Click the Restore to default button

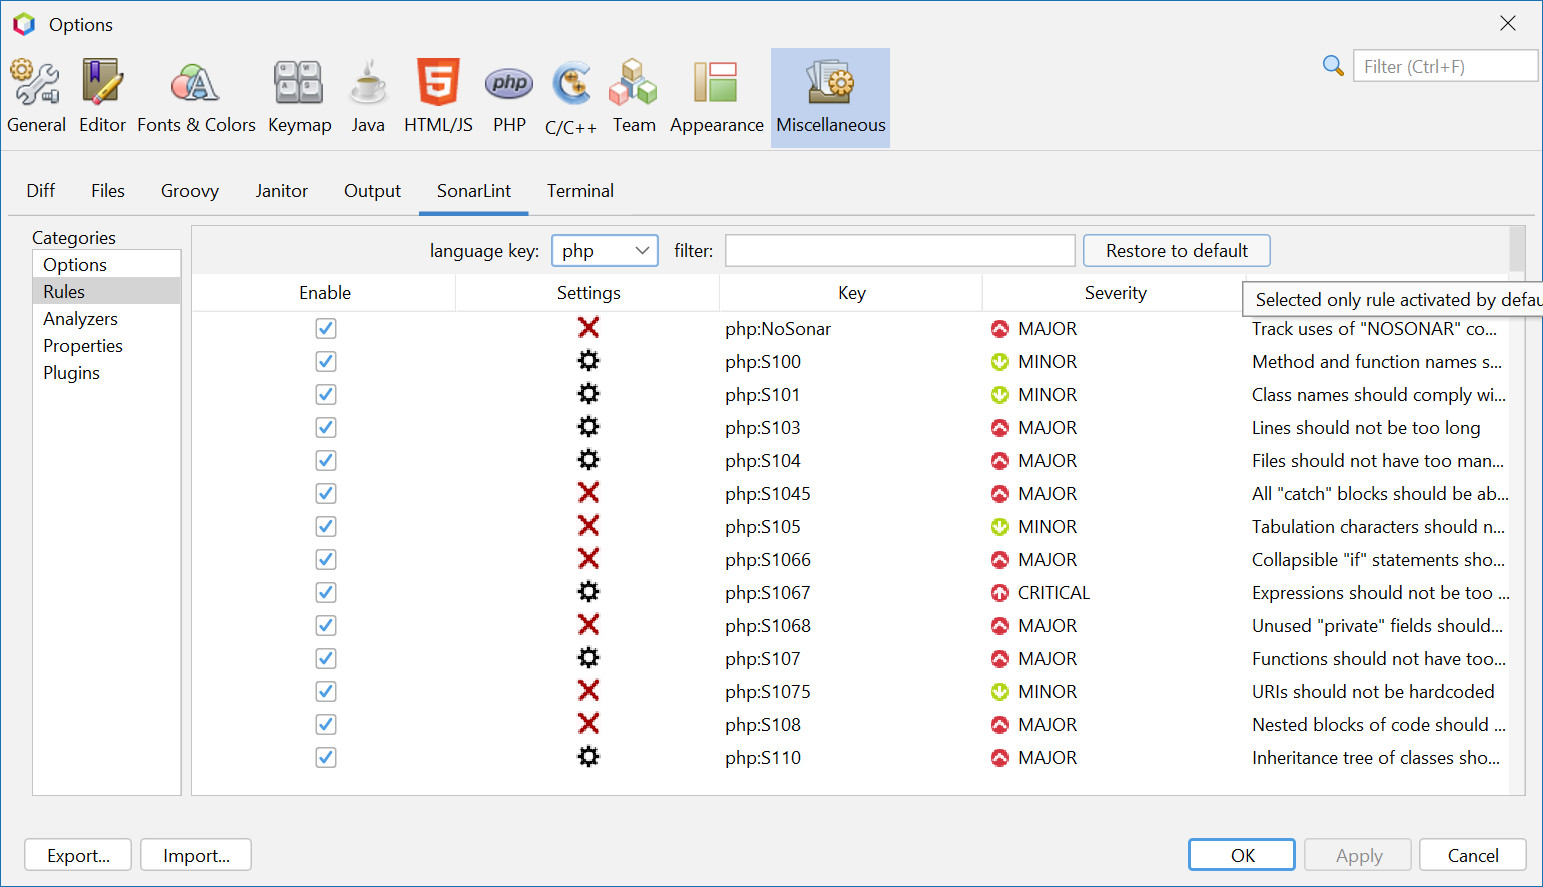pos(1176,250)
